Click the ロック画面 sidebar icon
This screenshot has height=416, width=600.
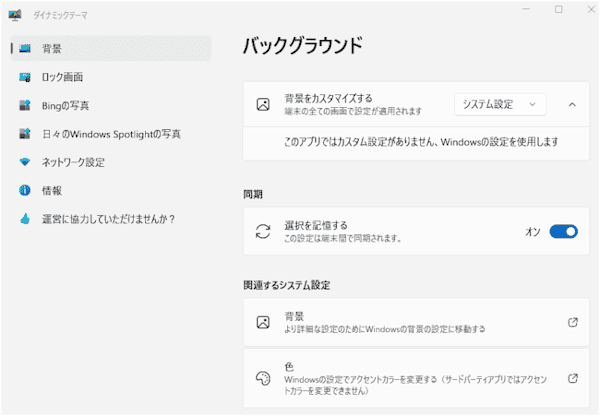pyautogui.click(x=25, y=77)
